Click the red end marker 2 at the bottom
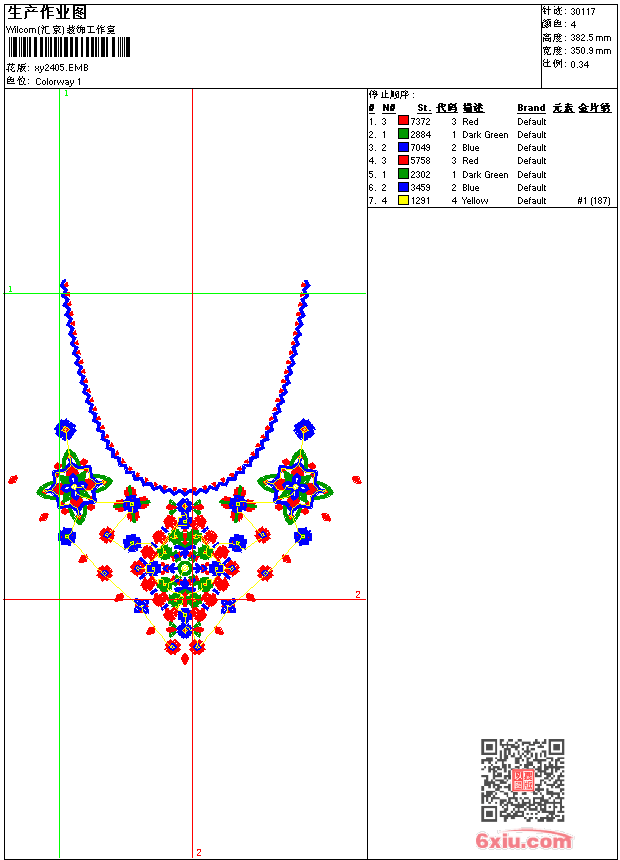 tap(198, 852)
